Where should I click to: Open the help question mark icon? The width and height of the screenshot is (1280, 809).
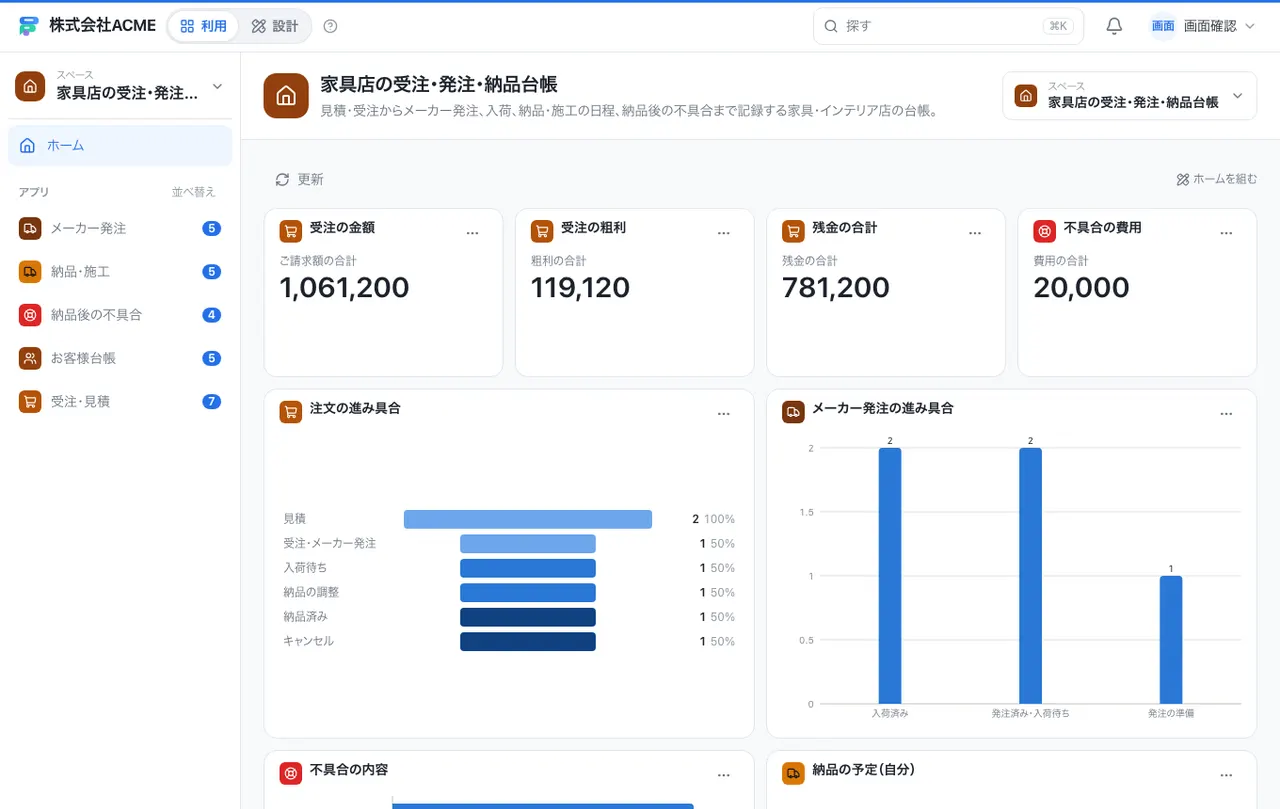click(331, 26)
